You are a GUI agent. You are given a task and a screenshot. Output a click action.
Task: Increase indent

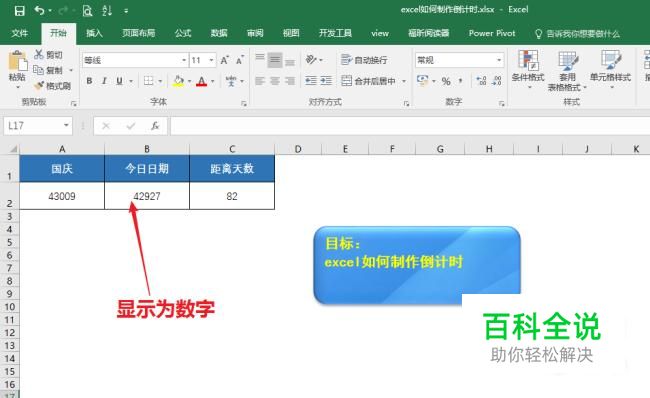point(326,81)
